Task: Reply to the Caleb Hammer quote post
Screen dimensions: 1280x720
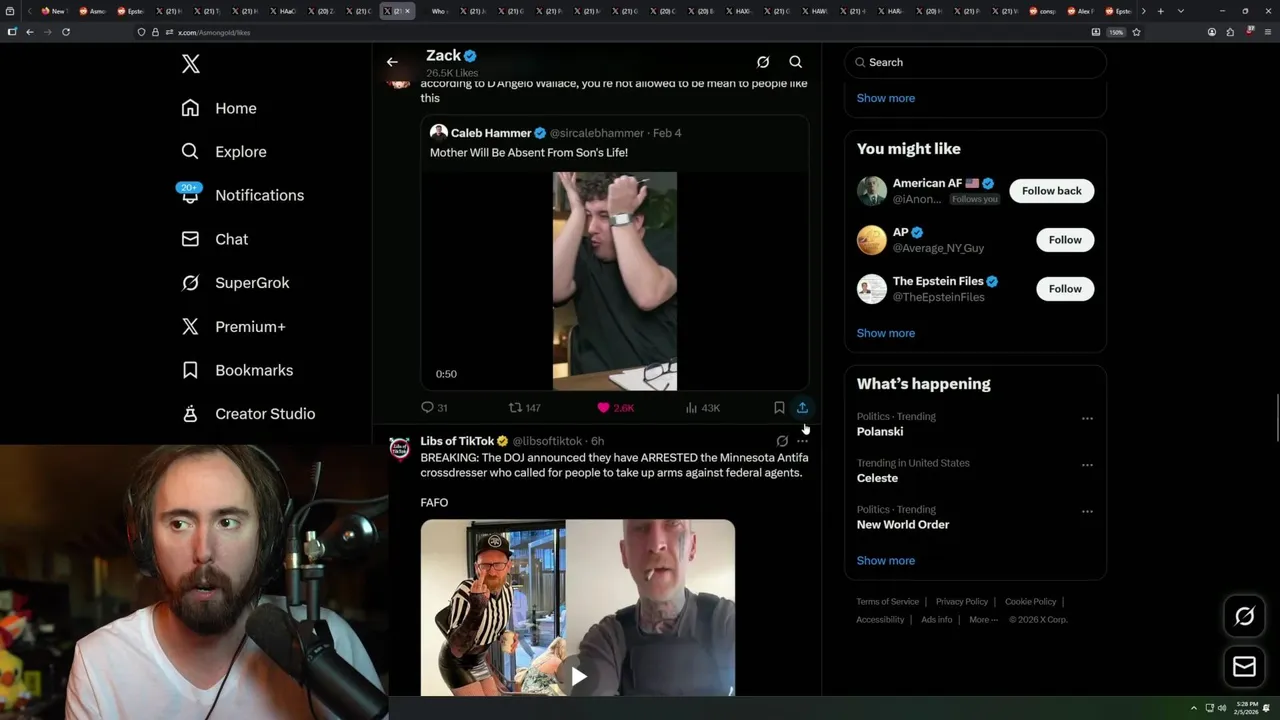Action: (434, 408)
